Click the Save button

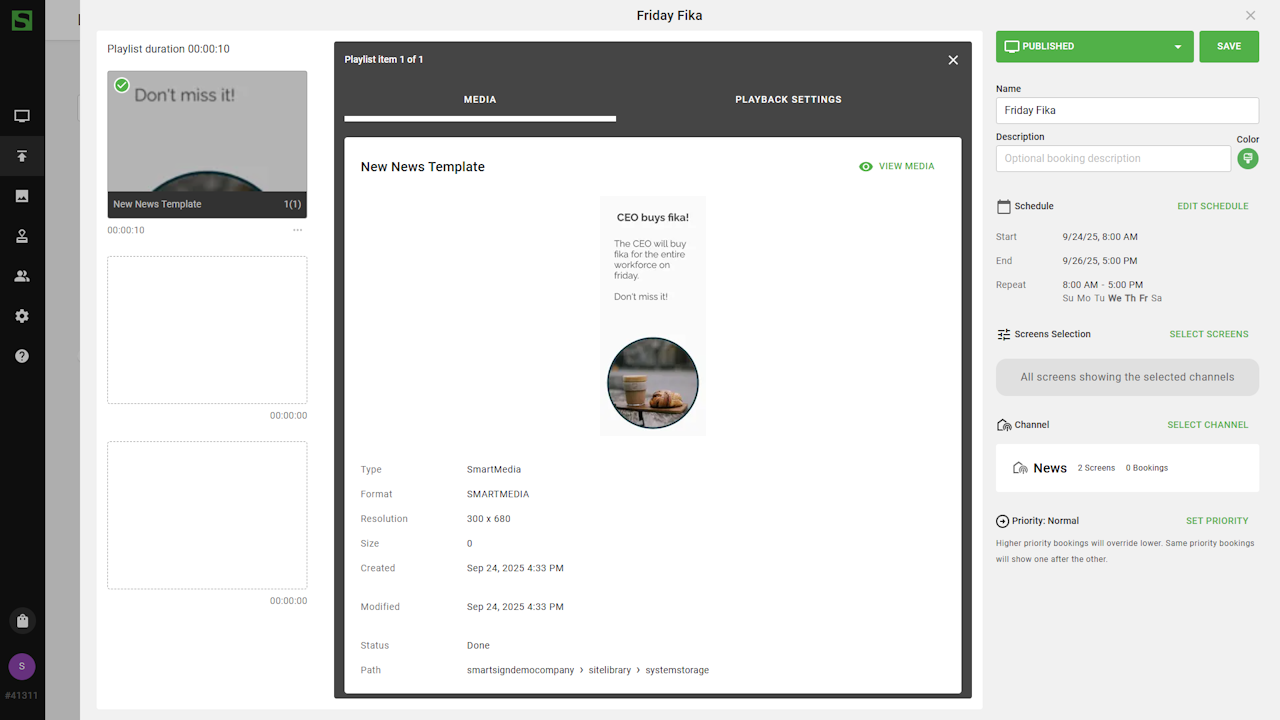point(1229,47)
